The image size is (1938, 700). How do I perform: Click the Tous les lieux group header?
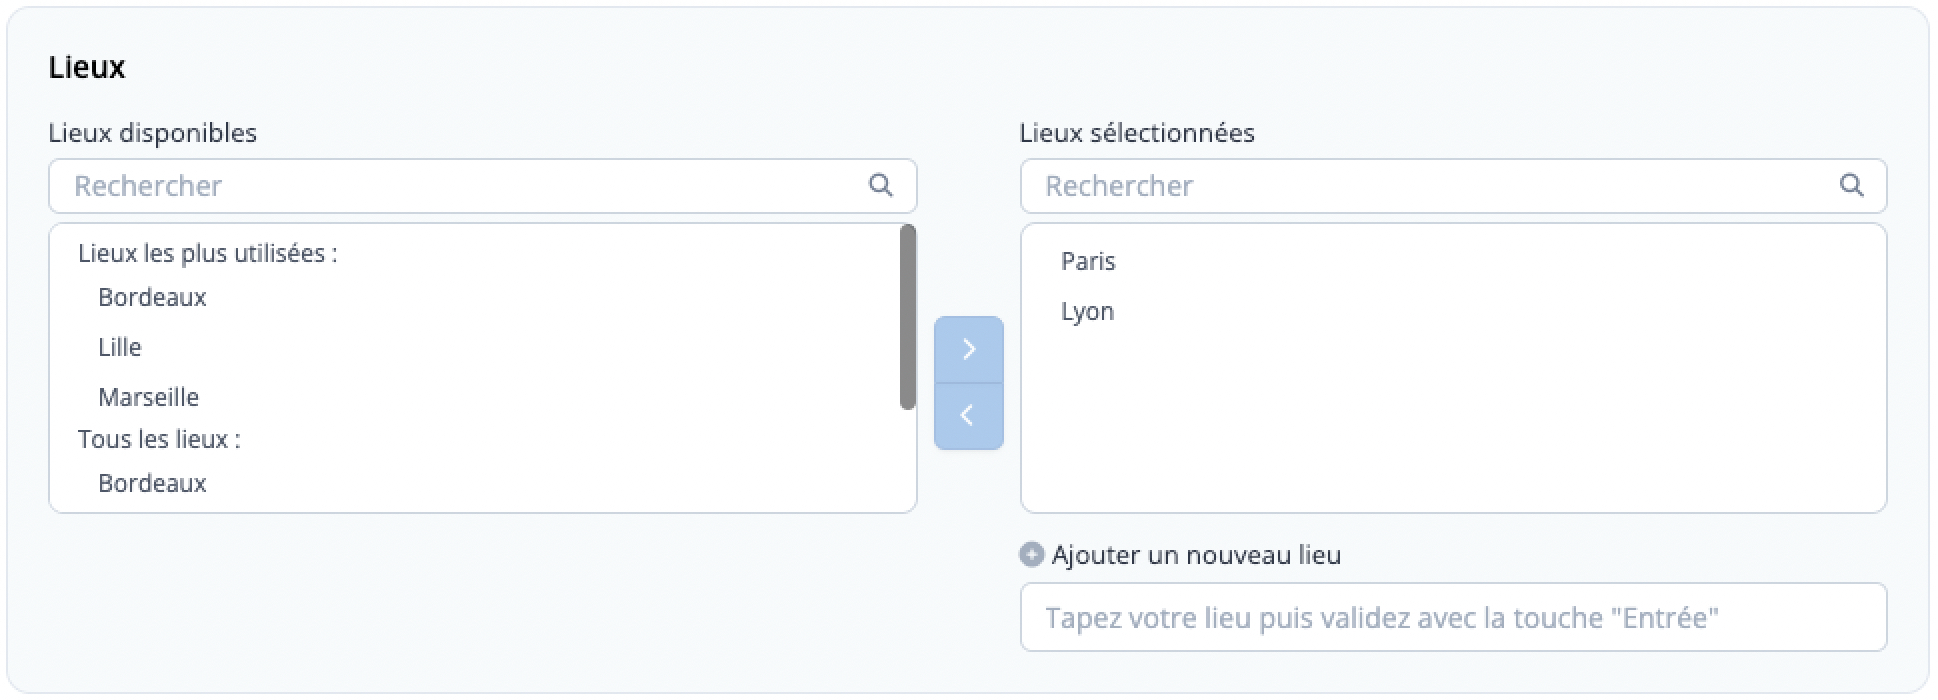click(159, 439)
